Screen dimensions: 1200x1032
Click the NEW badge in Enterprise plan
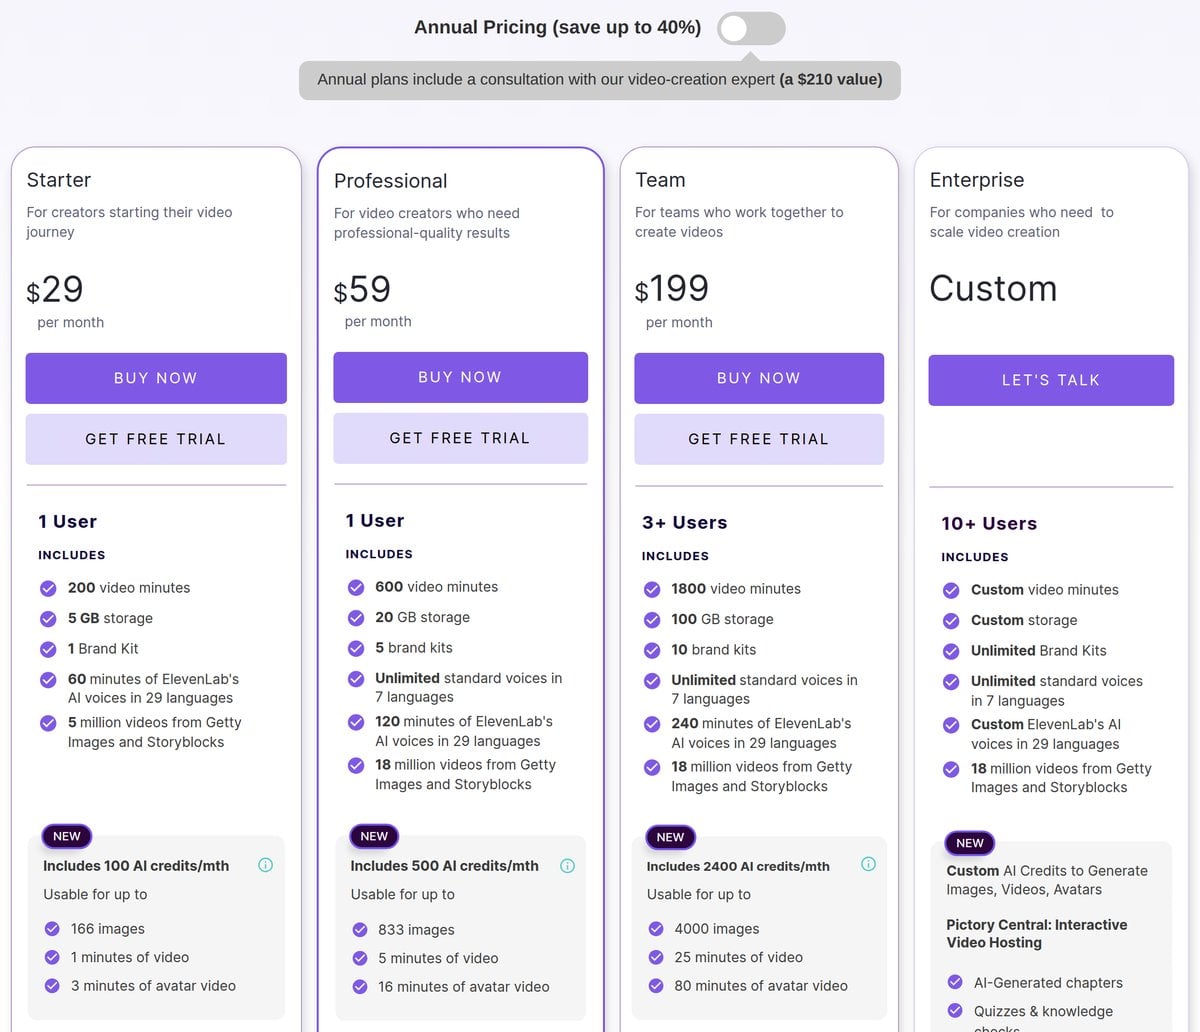coord(970,843)
